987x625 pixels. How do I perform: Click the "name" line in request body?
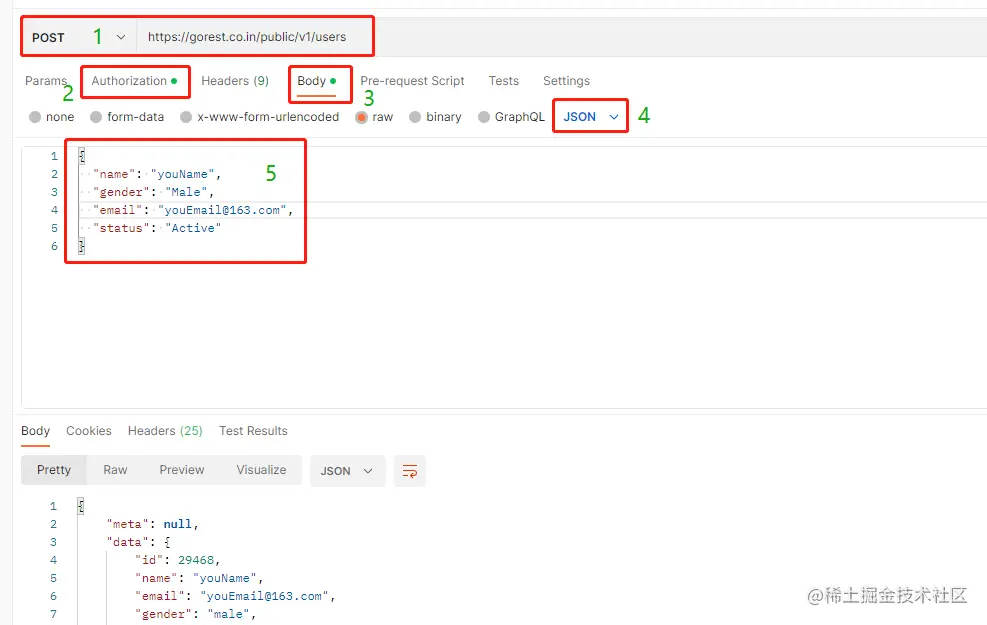coord(157,174)
